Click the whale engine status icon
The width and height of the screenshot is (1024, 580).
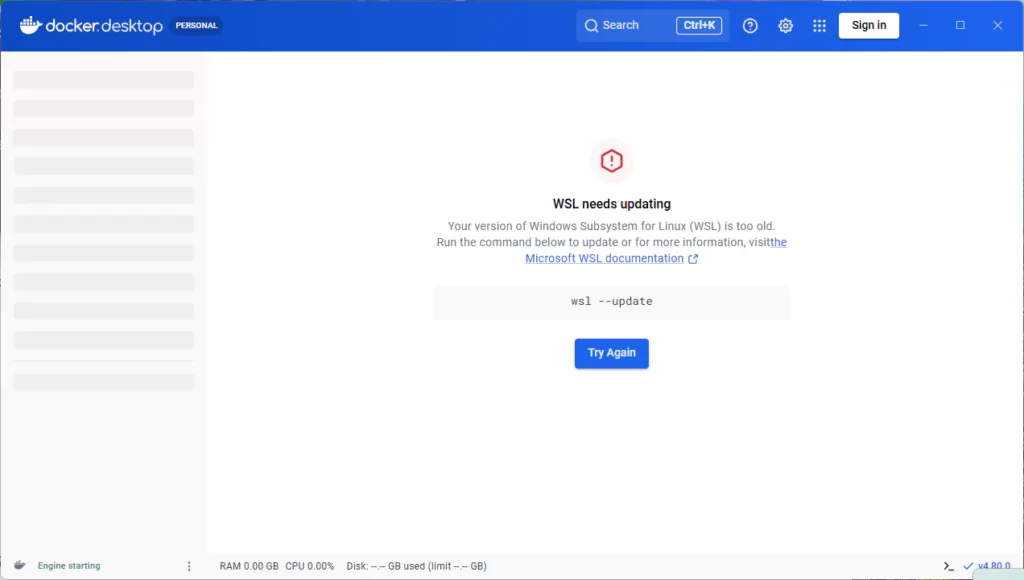[20, 565]
